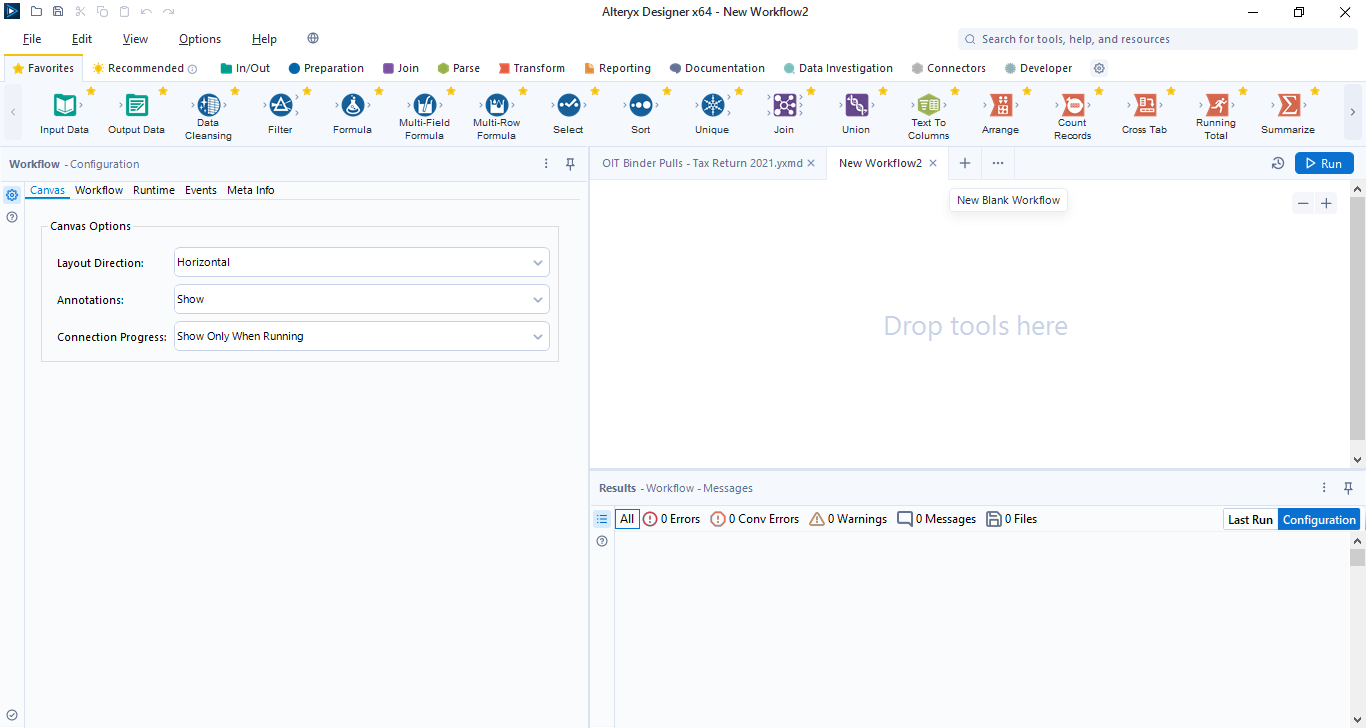The width and height of the screenshot is (1366, 728).
Task: Select the Multi-Row Formula tool
Action: pos(496,116)
